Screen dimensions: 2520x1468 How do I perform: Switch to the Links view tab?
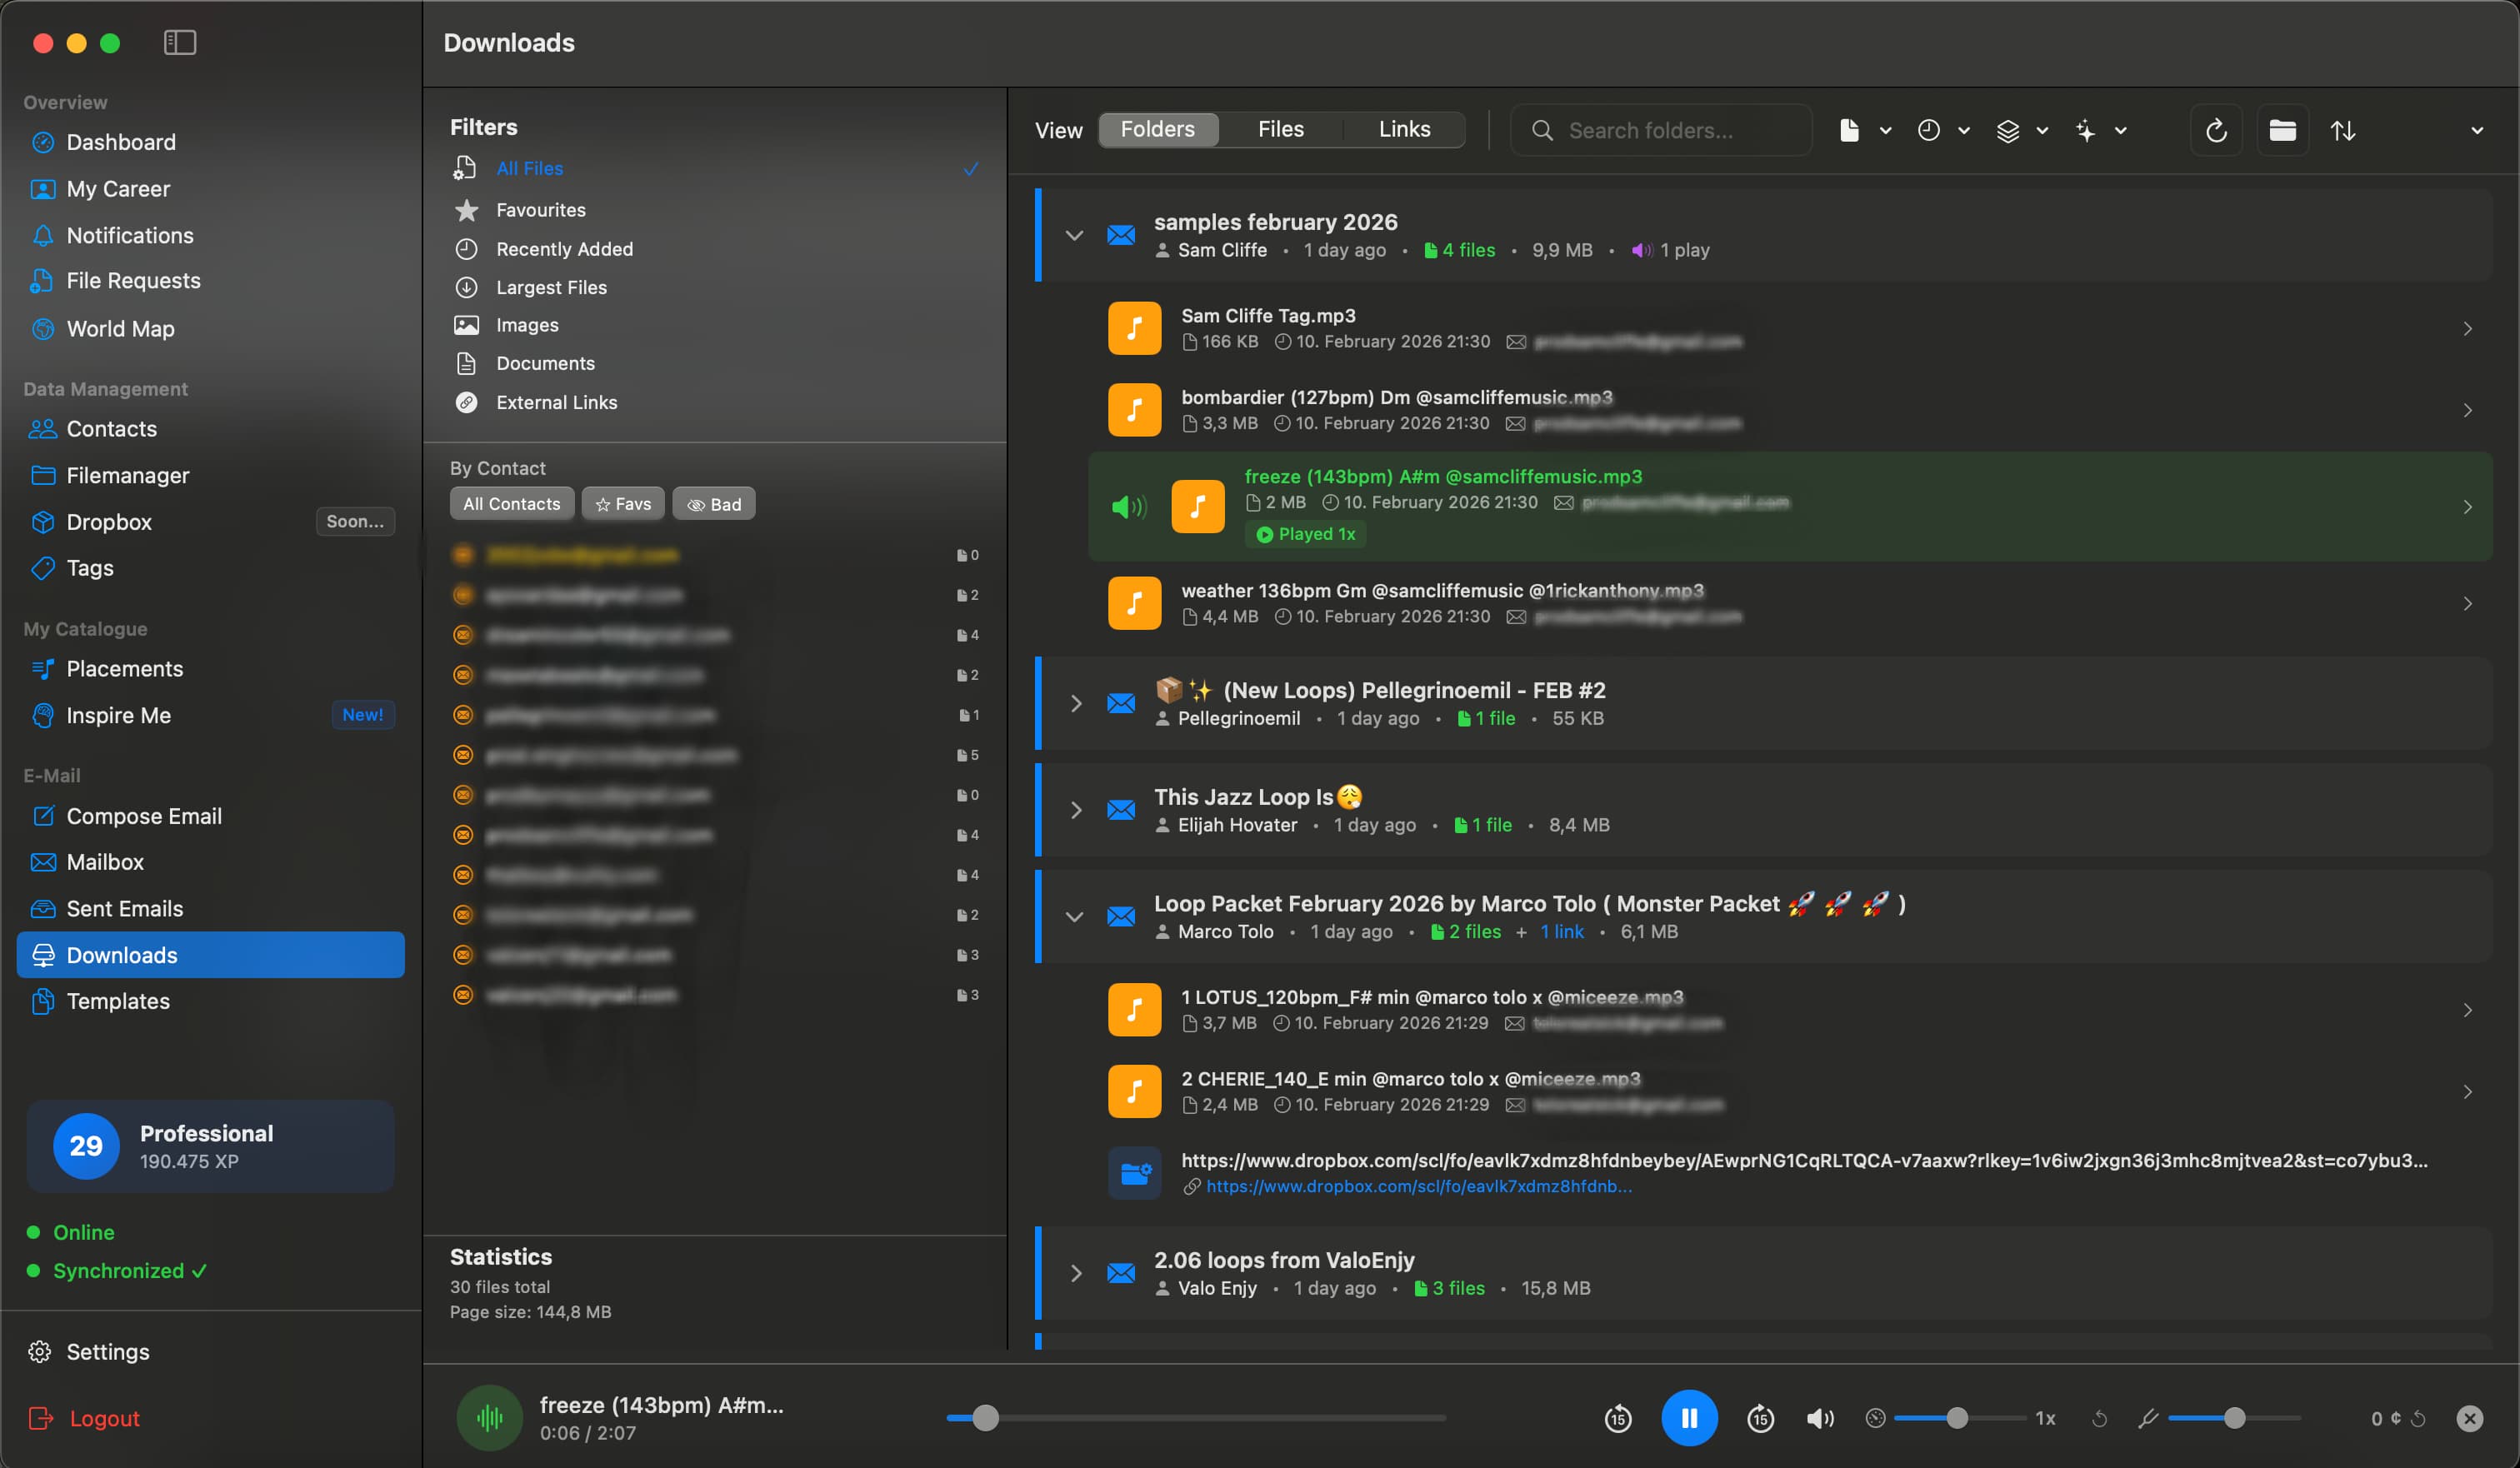pos(1403,129)
